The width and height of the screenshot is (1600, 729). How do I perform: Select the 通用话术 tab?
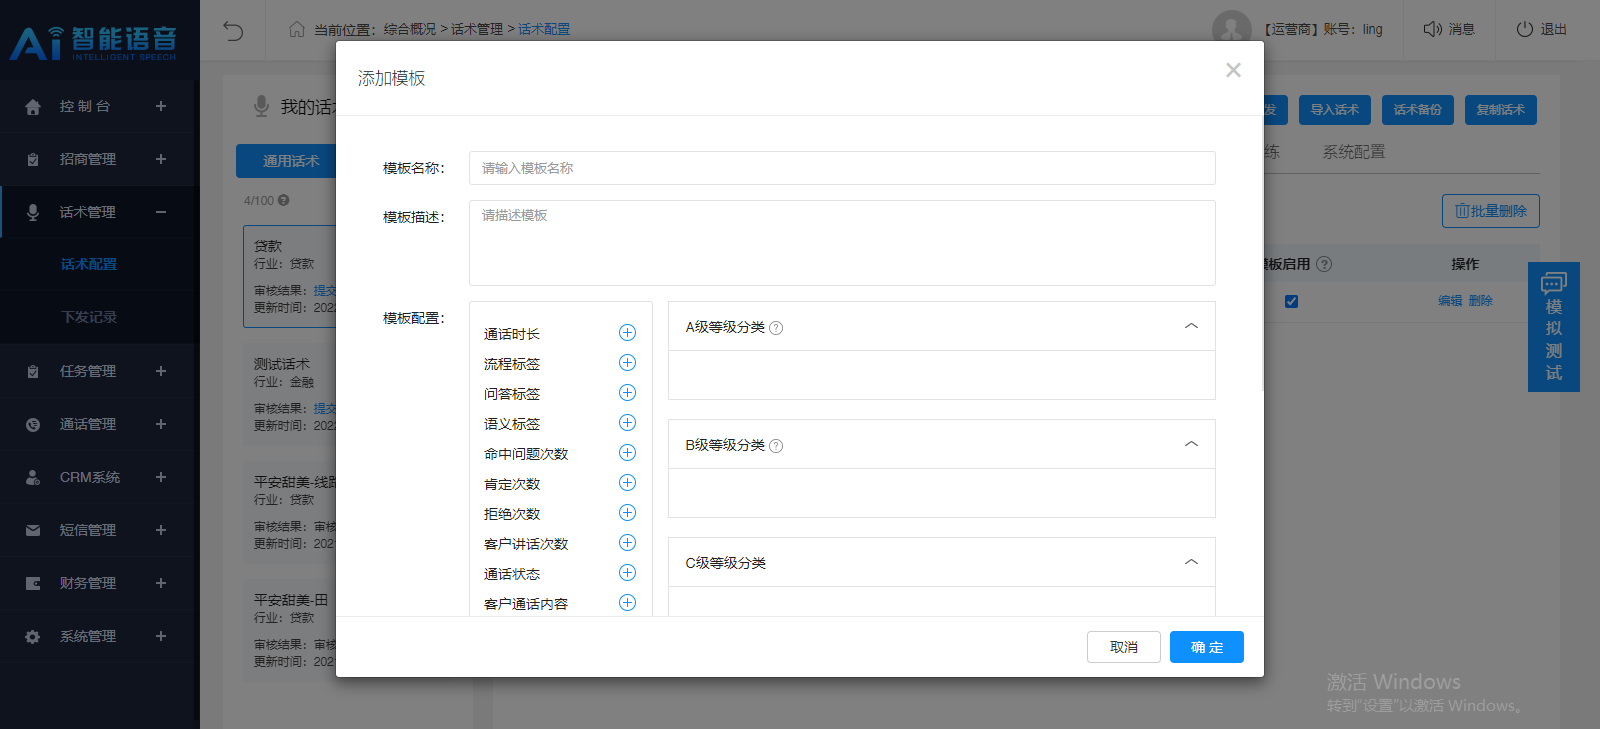(x=291, y=161)
